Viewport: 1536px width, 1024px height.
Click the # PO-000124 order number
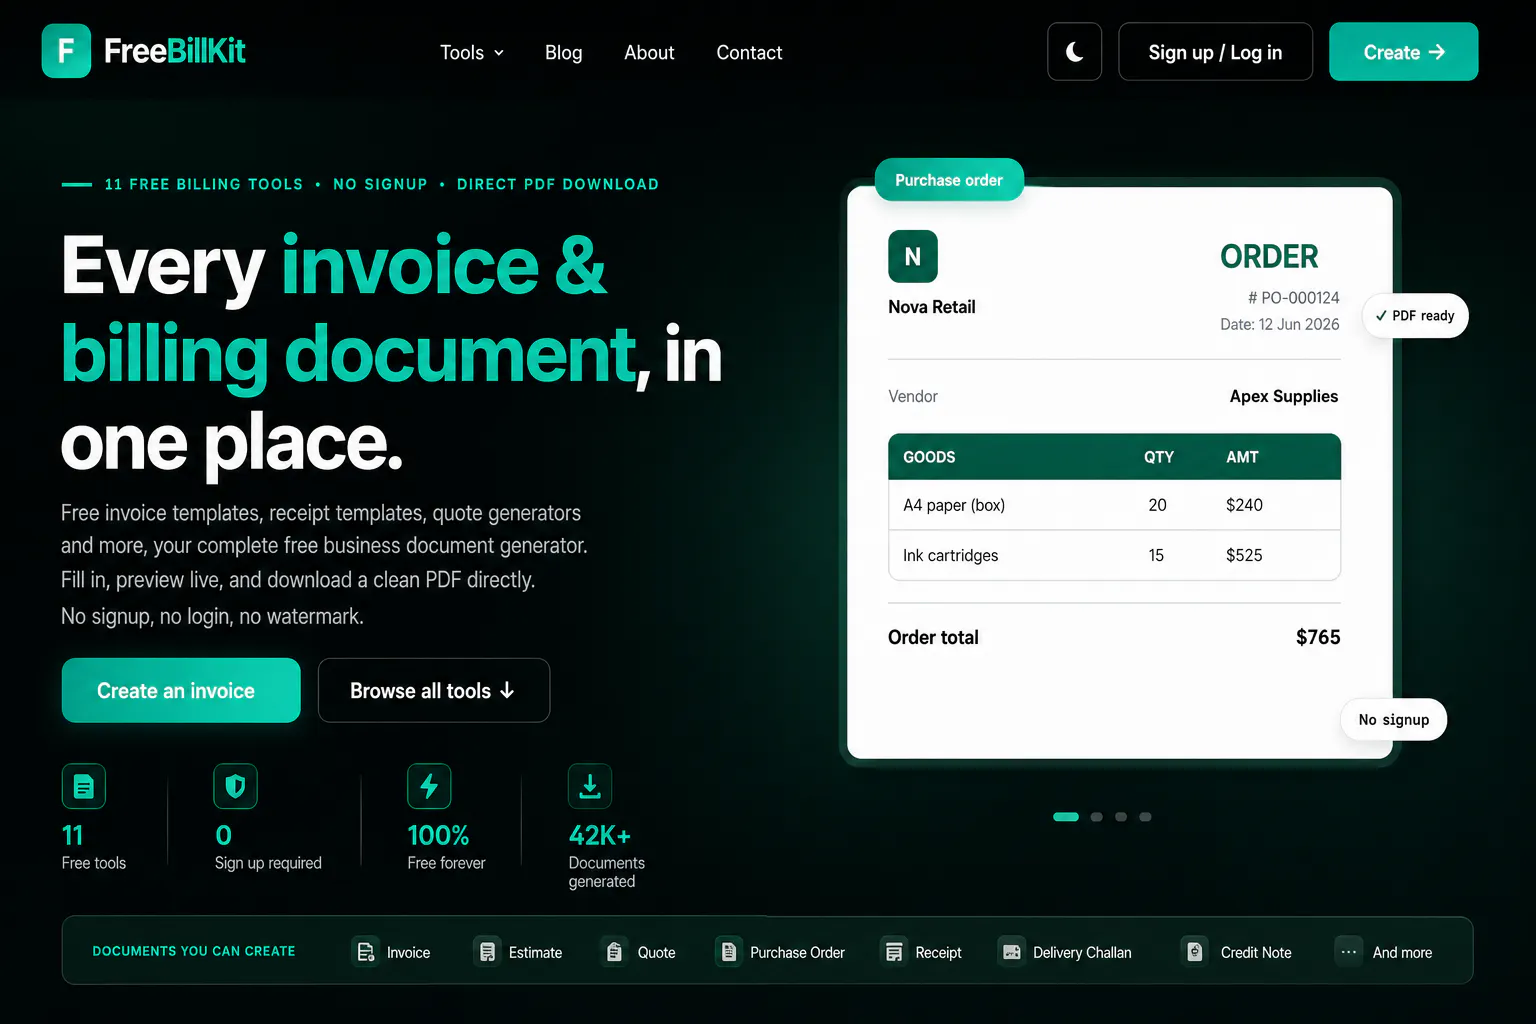pos(1293,298)
